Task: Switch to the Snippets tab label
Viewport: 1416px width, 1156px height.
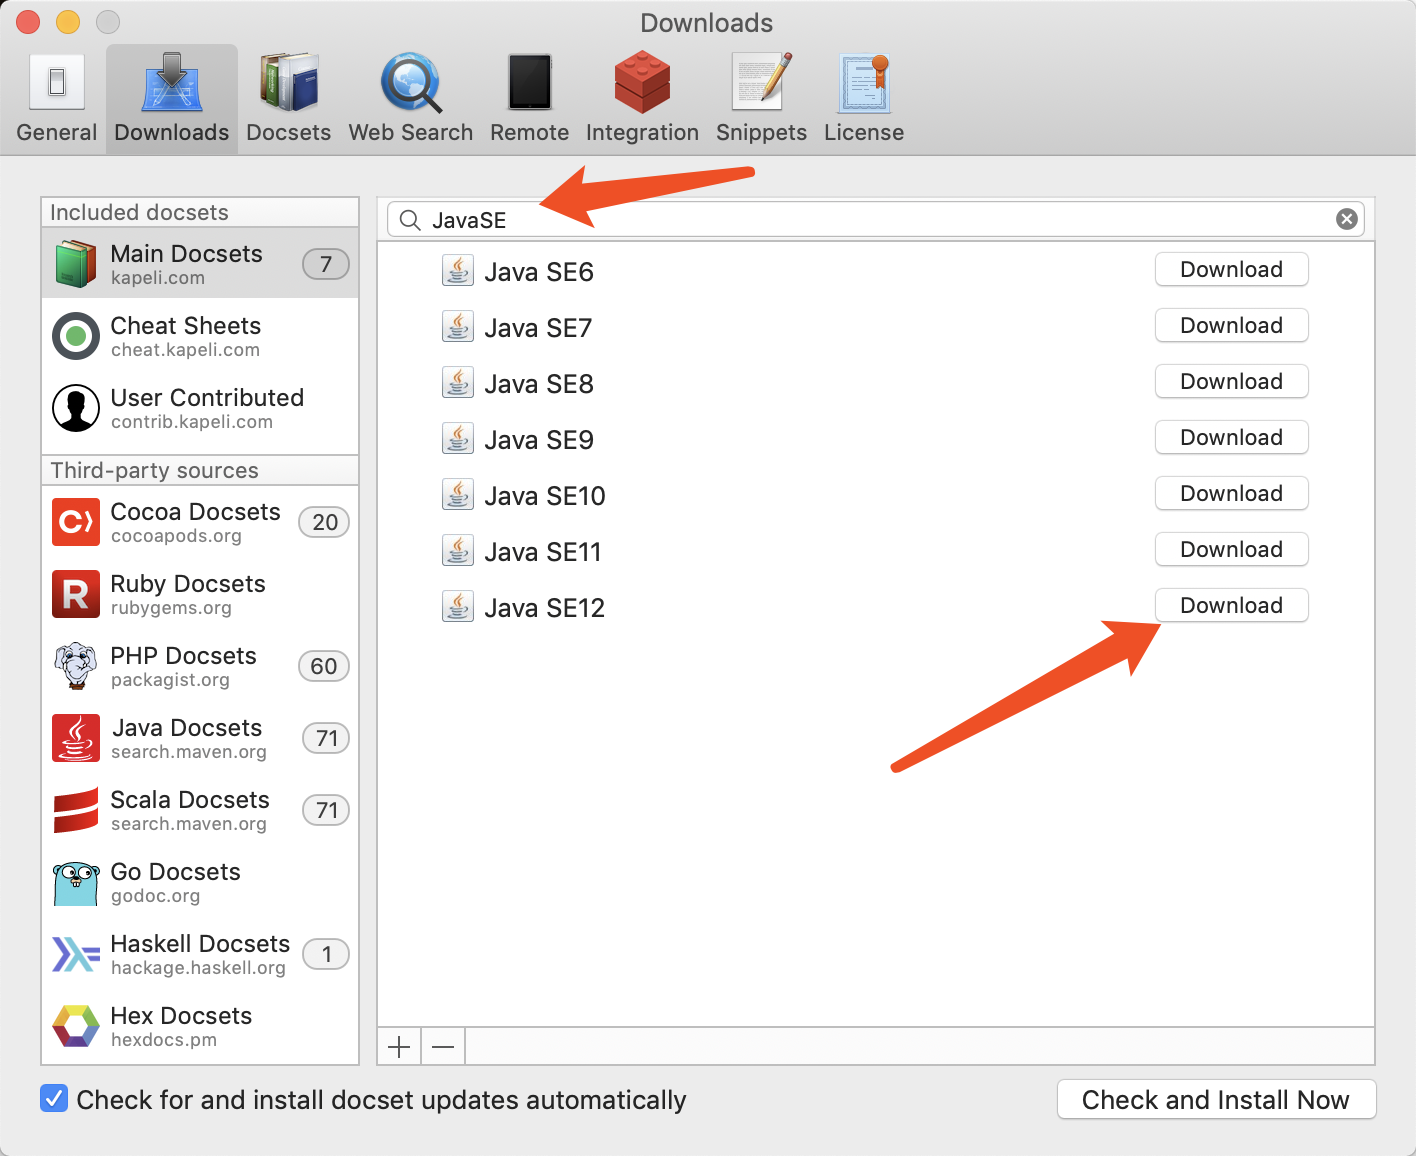Action: tap(762, 133)
